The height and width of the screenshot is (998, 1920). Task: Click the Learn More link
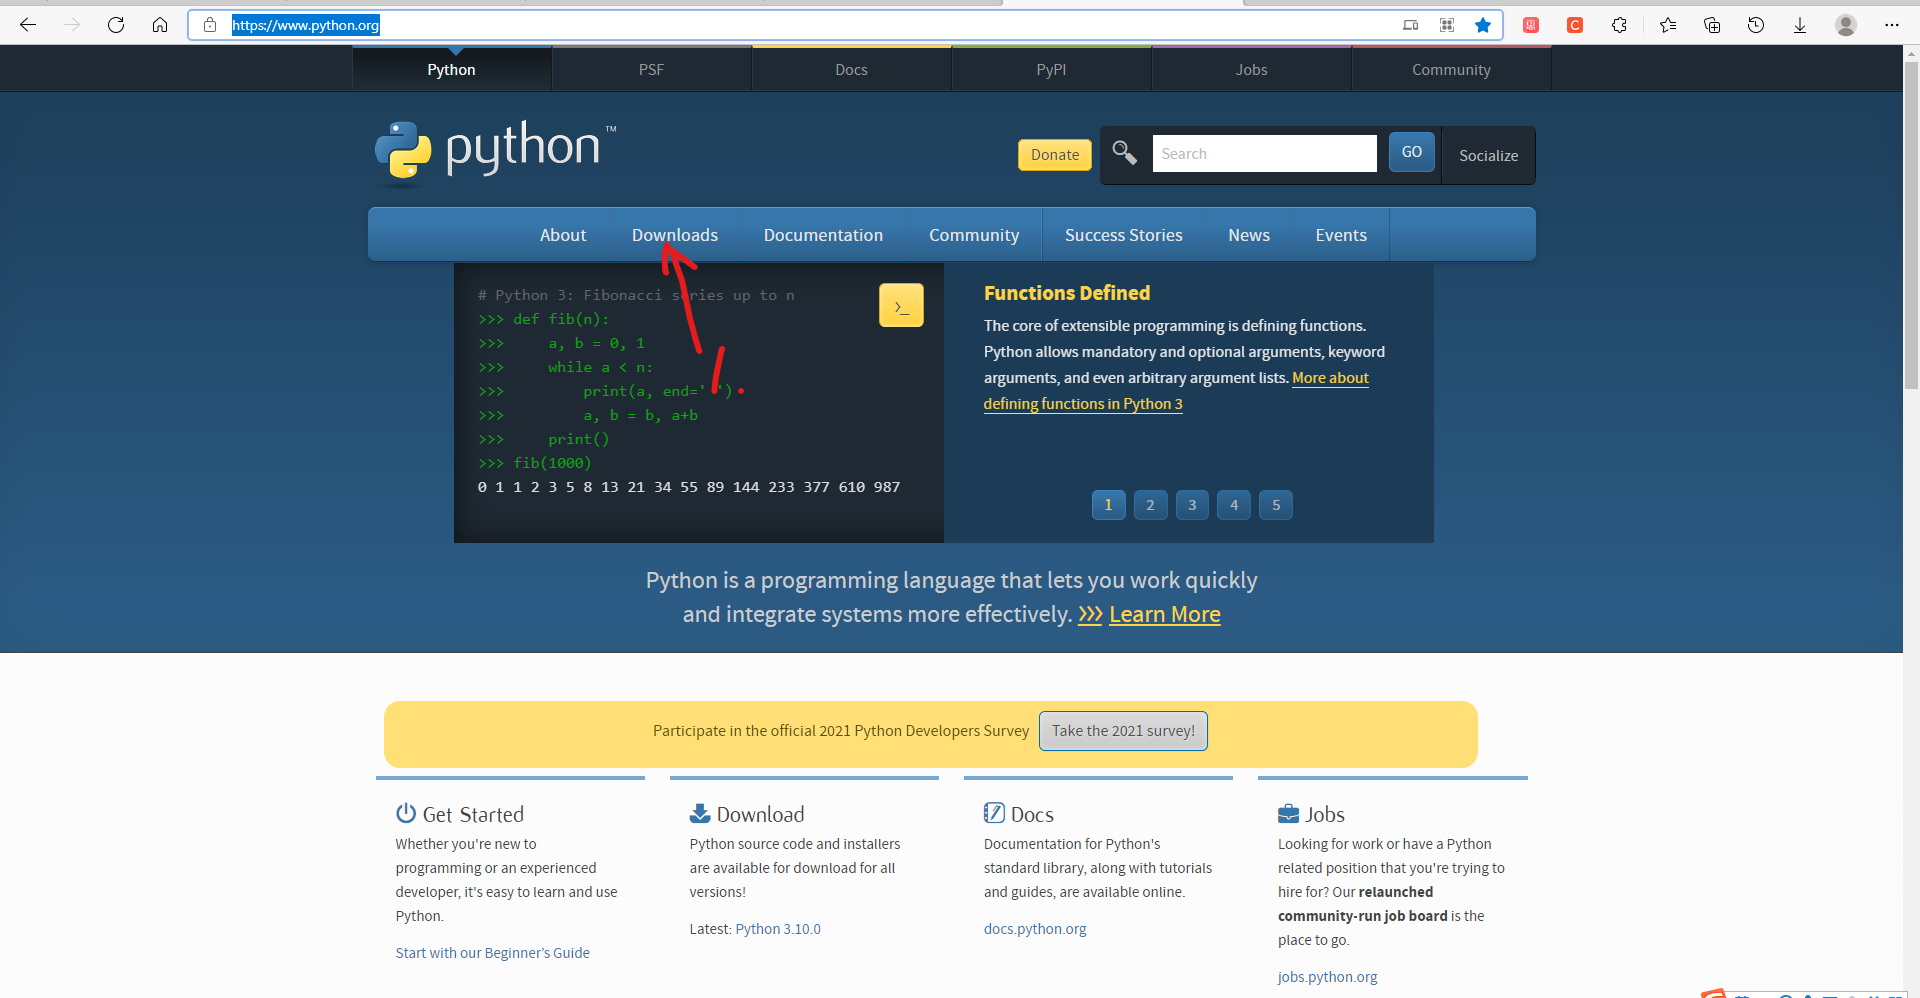point(1165,614)
